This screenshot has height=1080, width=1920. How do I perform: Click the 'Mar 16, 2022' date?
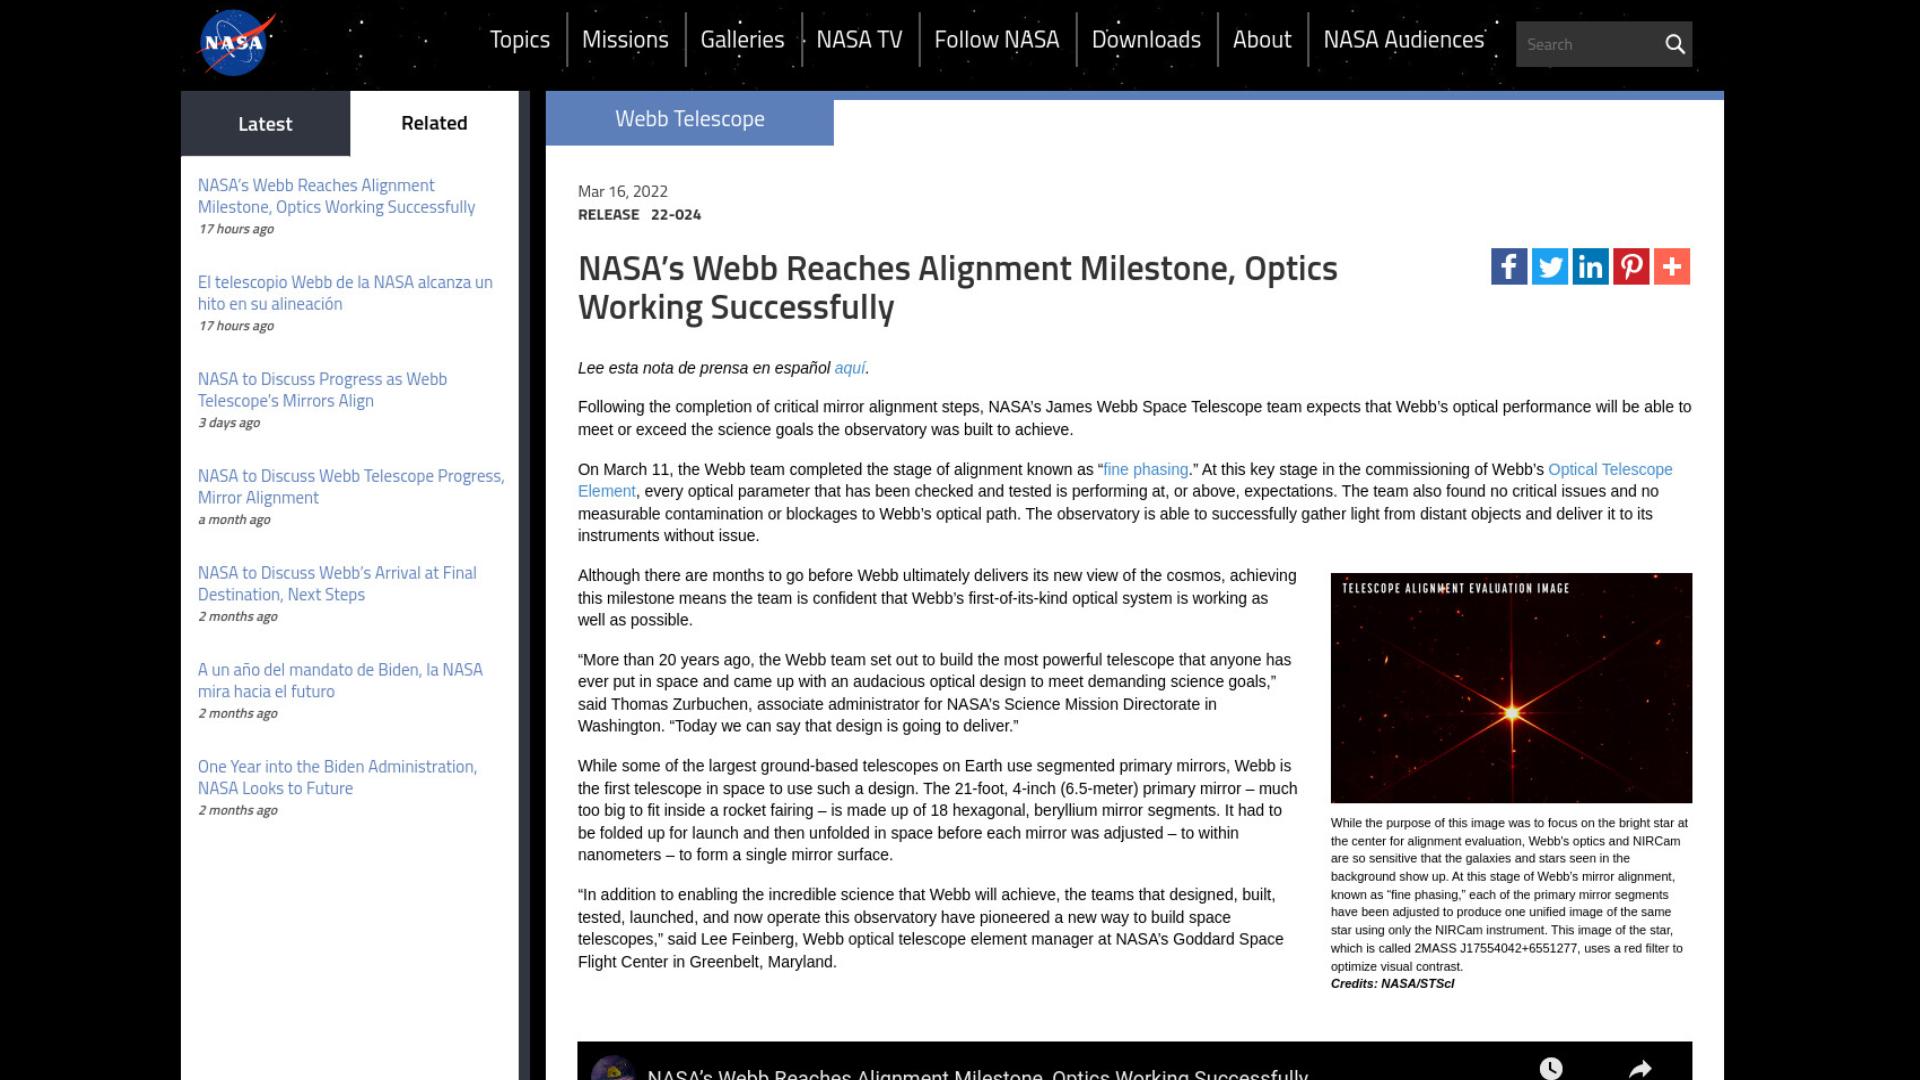(x=623, y=191)
